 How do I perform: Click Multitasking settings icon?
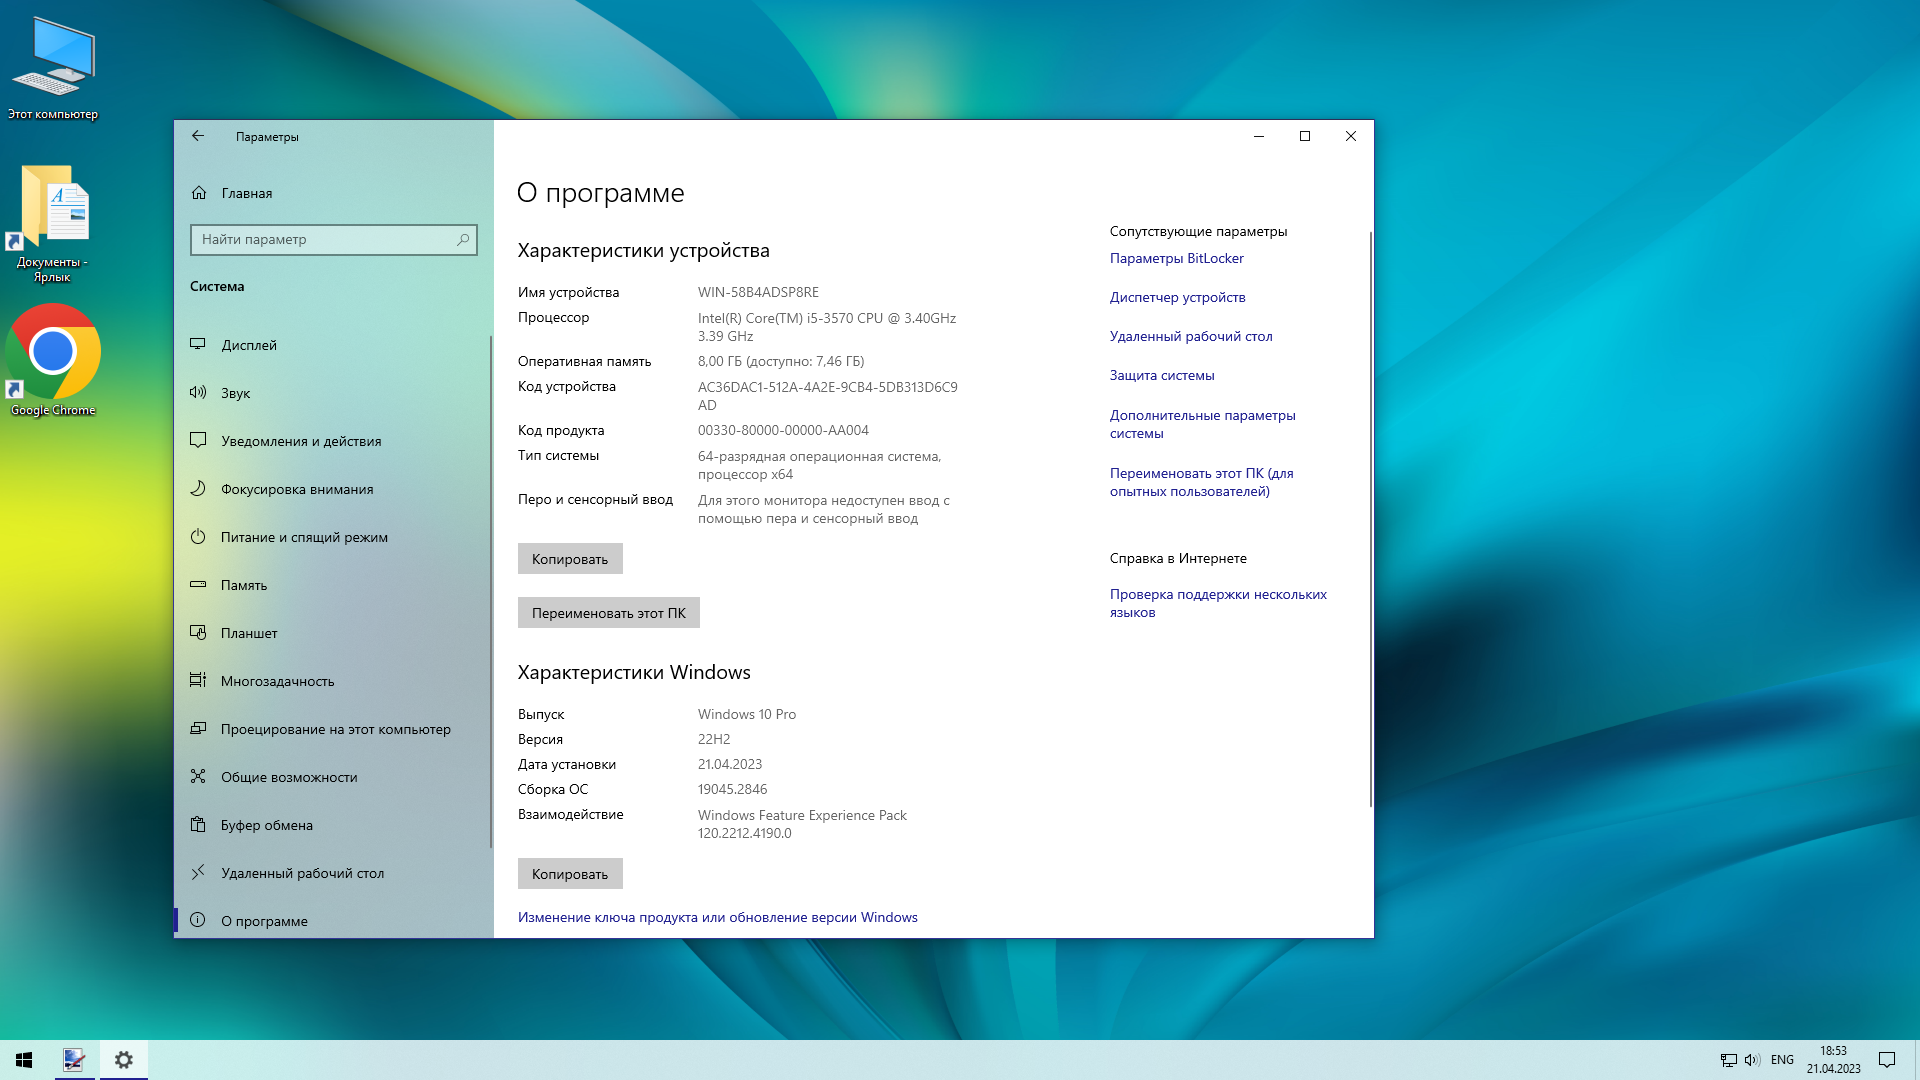[198, 680]
